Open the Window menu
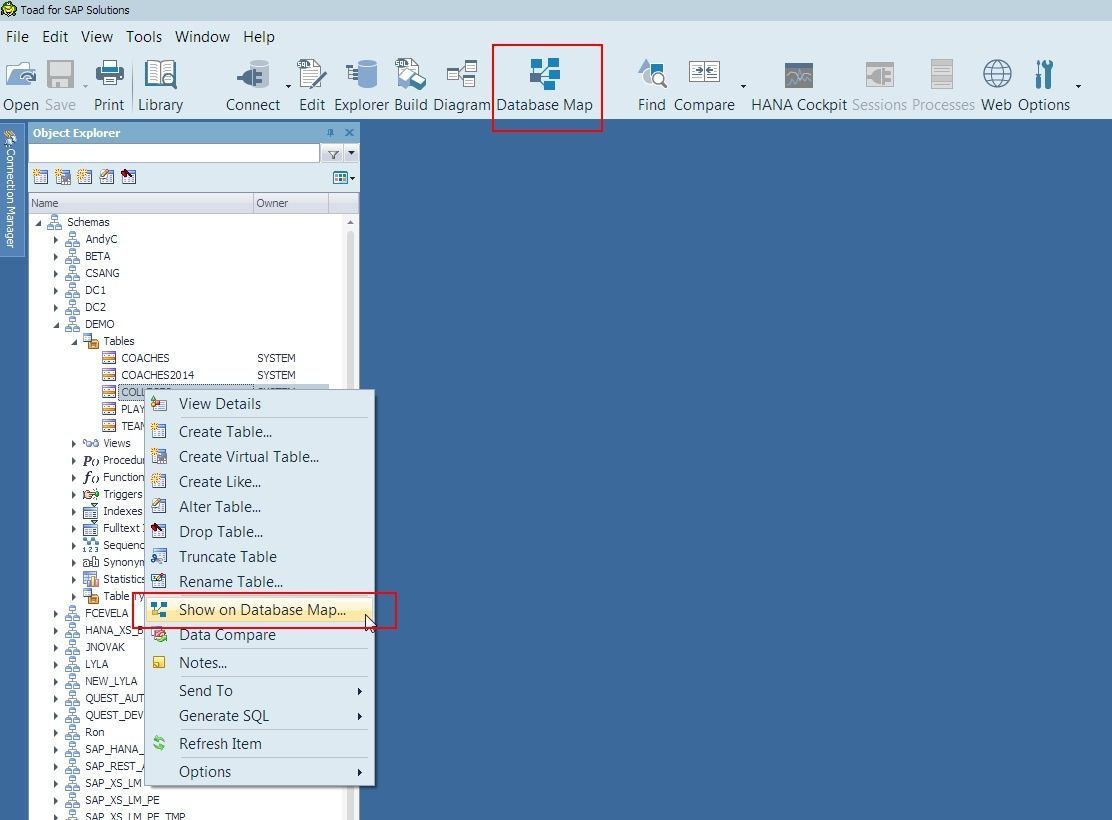 [x=202, y=37]
